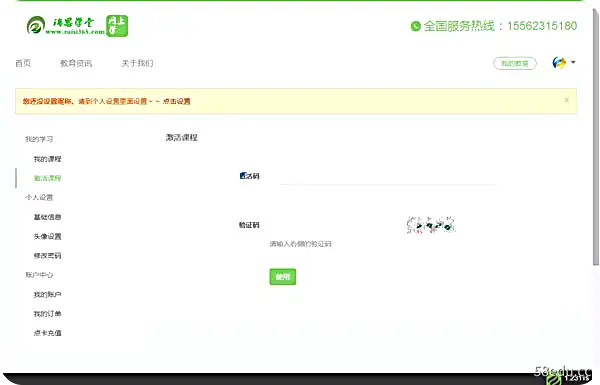This screenshot has width=600, height=385.
Task: Click the 全国服务热线 phone number text
Action: [500, 26]
